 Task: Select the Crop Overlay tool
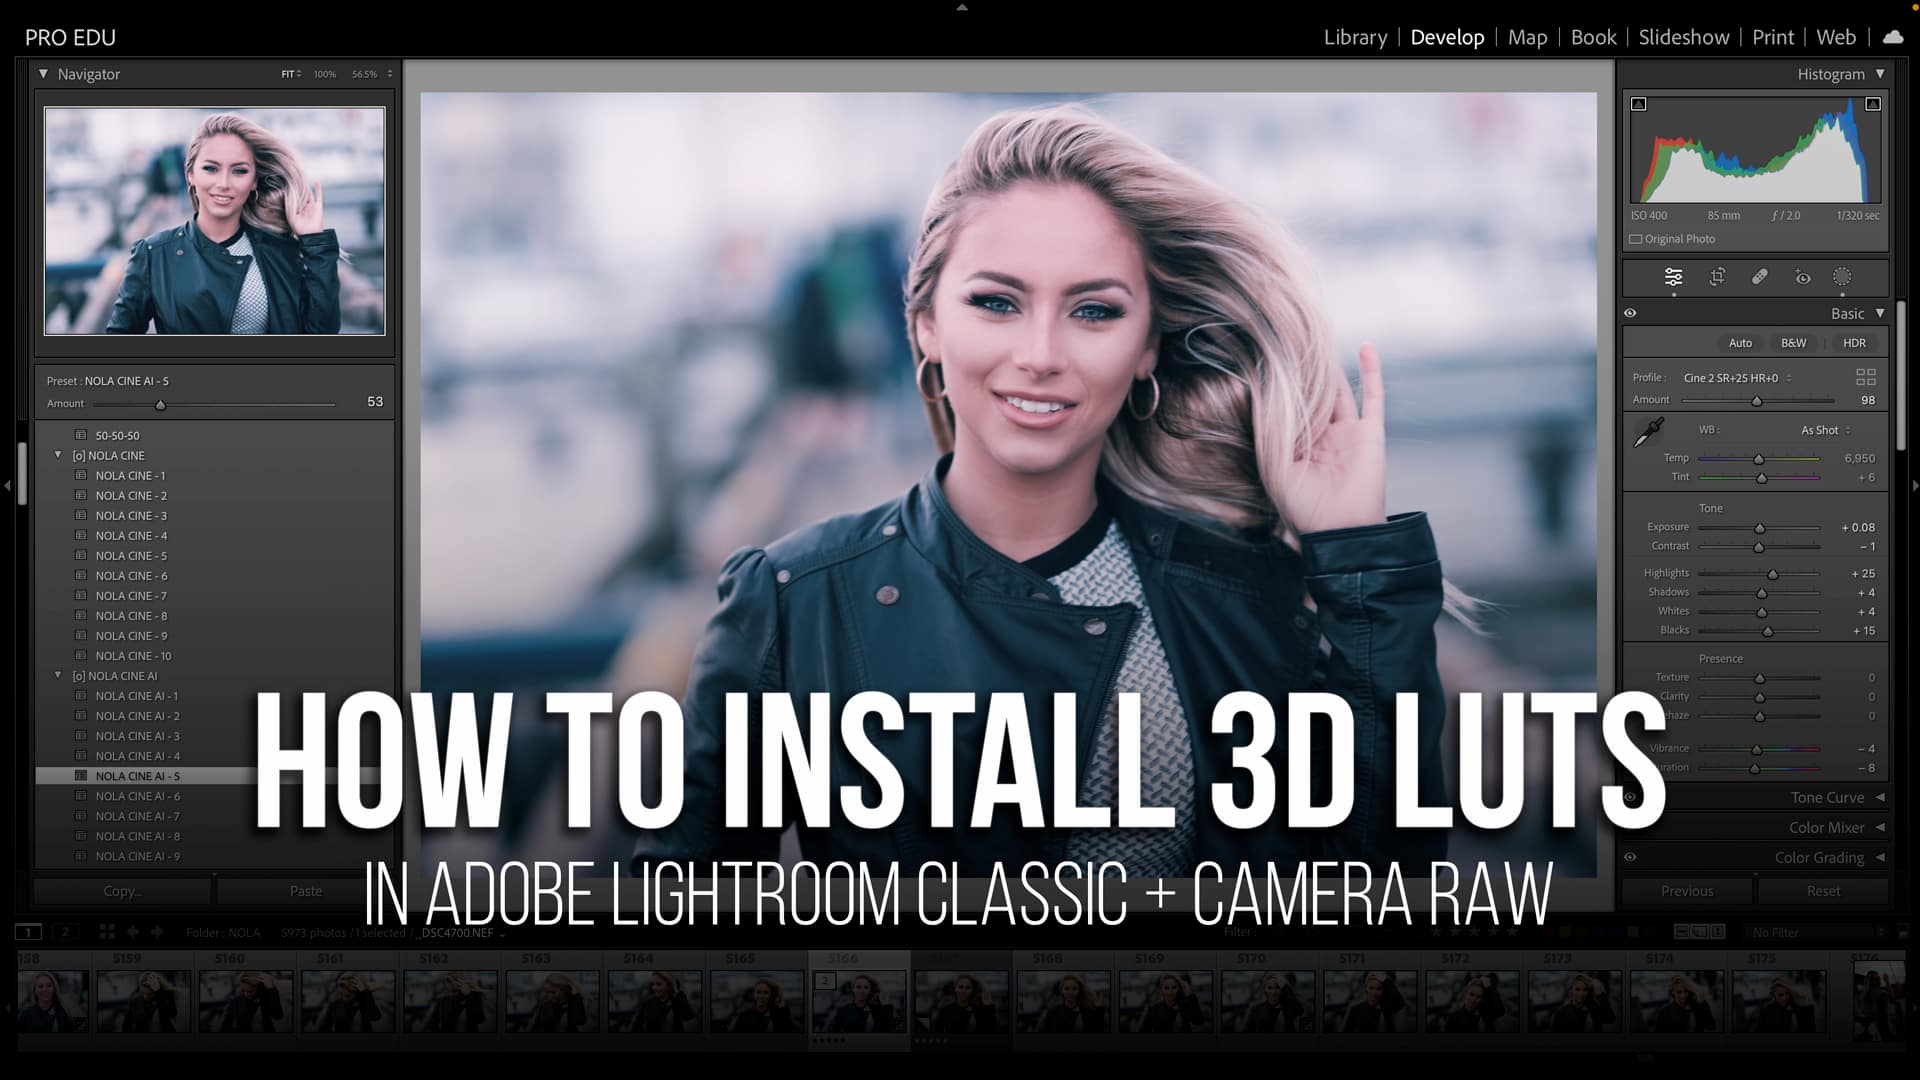click(1716, 277)
